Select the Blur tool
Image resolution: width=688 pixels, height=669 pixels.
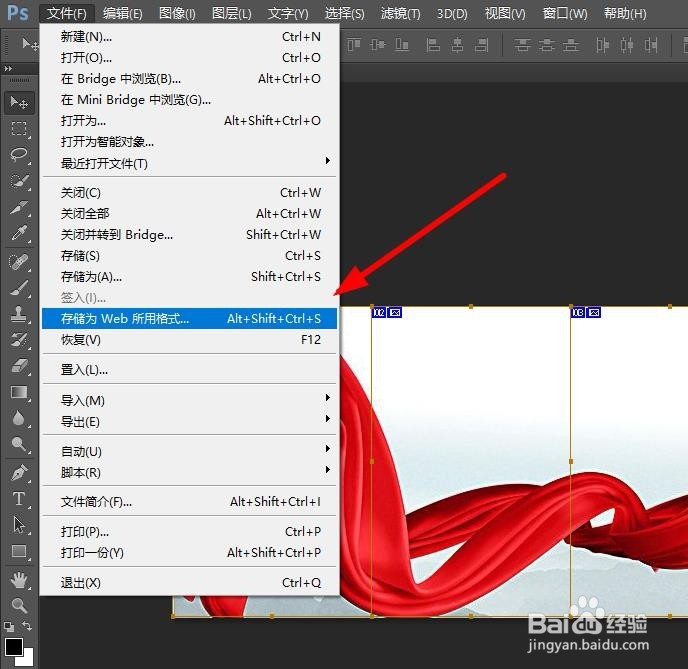18,418
